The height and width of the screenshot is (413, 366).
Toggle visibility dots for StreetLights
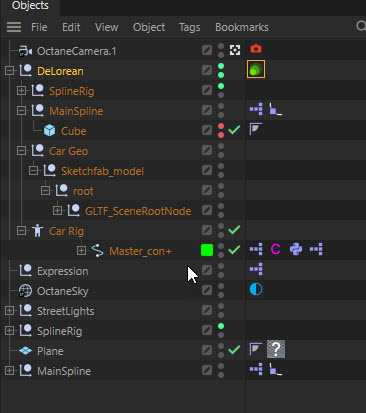point(221,310)
